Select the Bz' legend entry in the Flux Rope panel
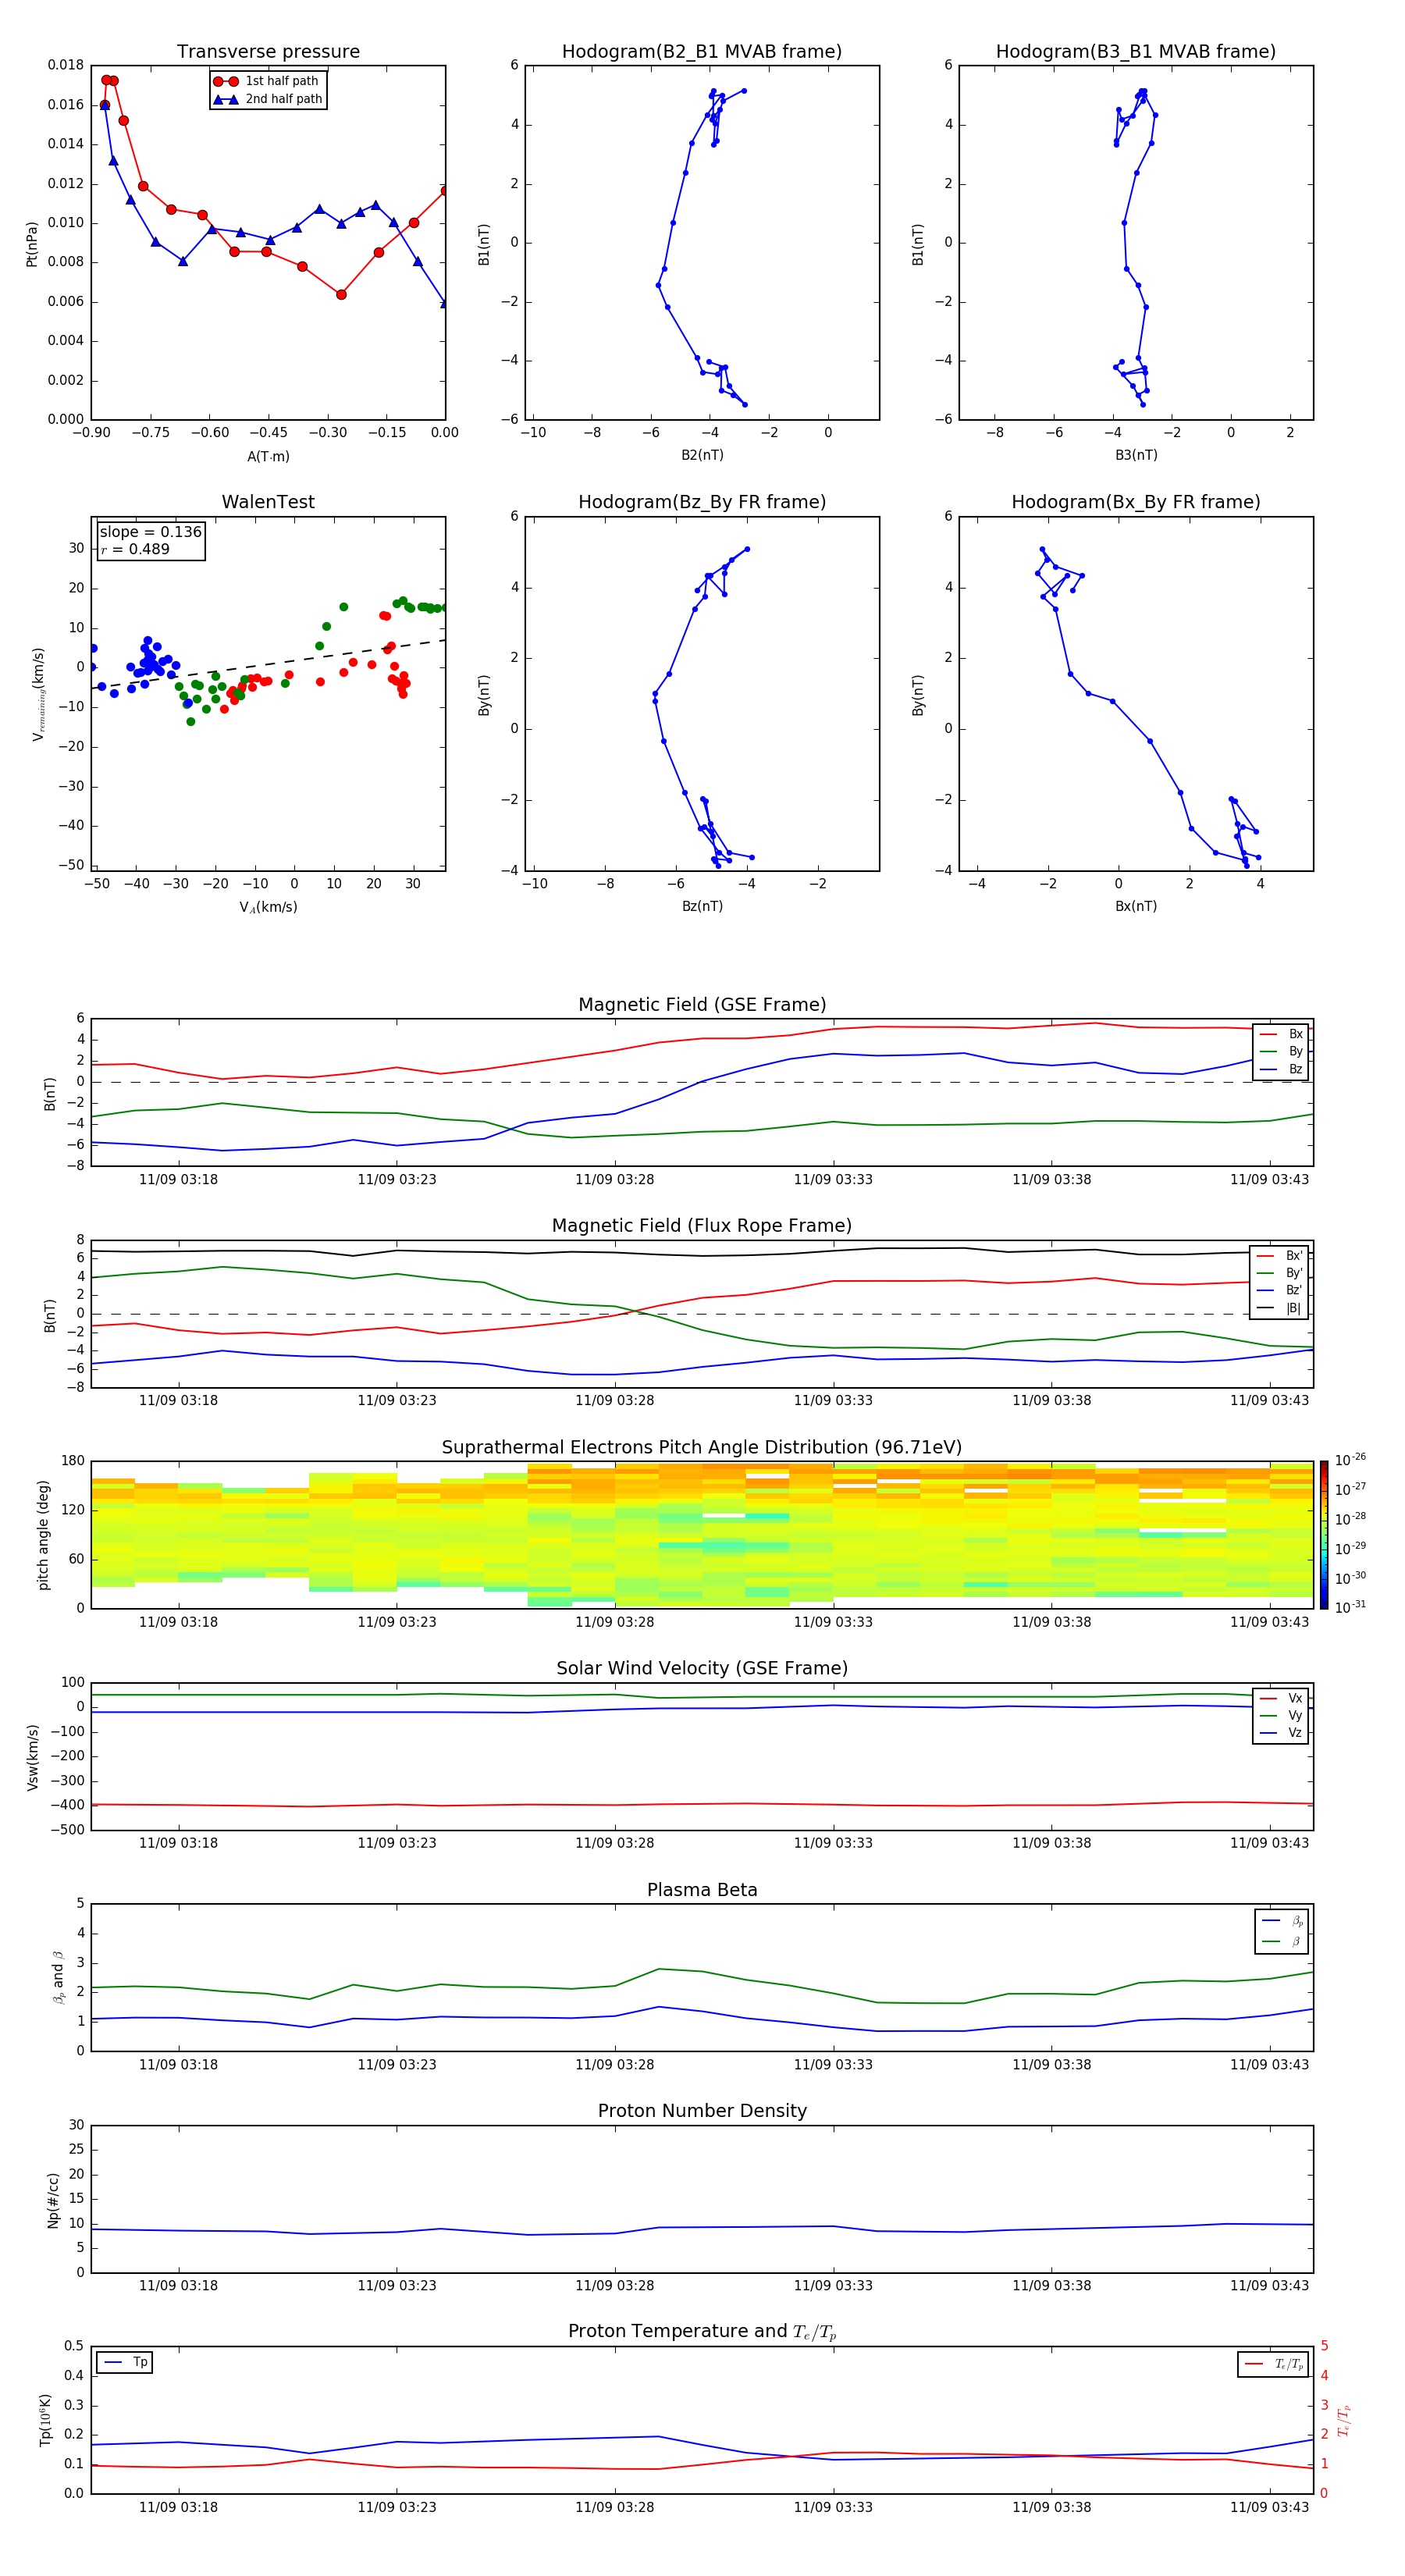 coord(1280,1290)
